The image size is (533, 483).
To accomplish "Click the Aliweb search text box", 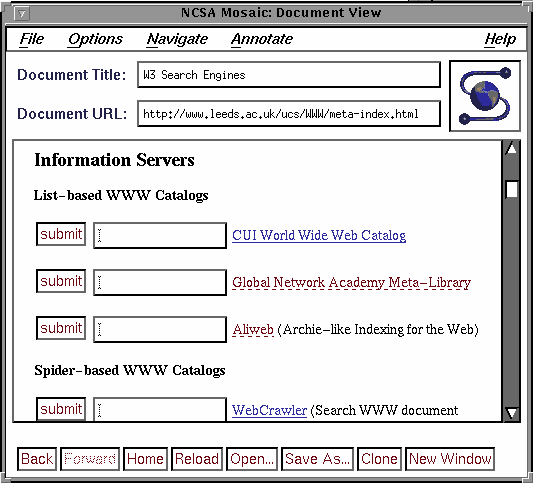I will [x=160, y=329].
